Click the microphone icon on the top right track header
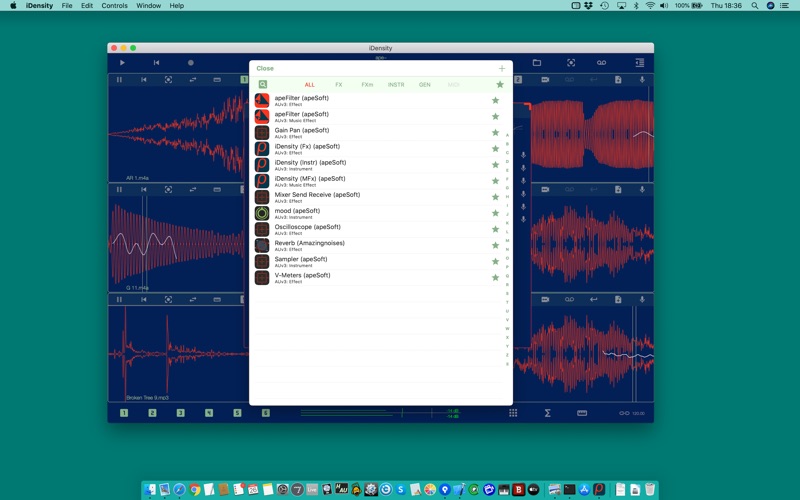 coord(642,80)
